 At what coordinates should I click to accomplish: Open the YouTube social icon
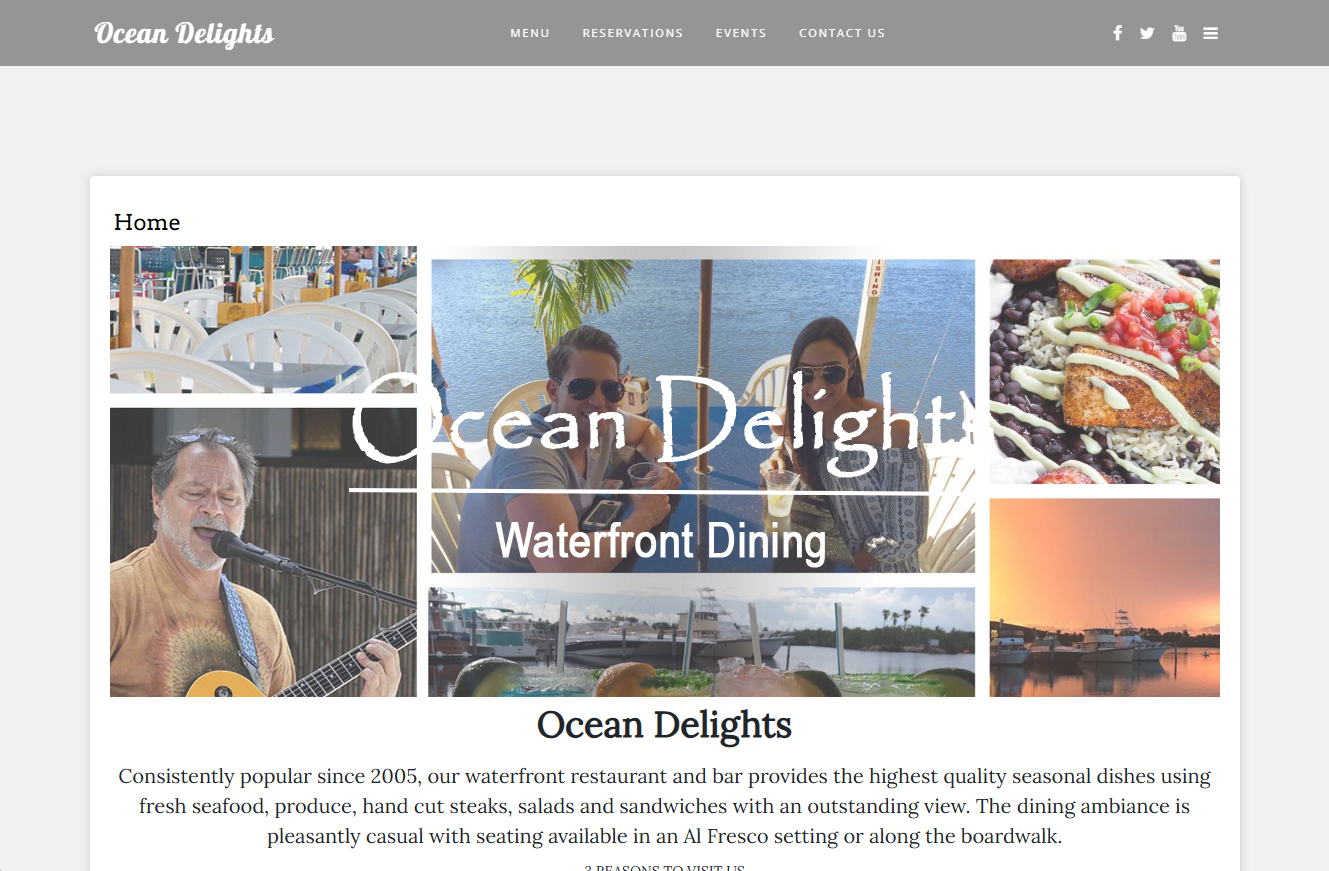1179,33
